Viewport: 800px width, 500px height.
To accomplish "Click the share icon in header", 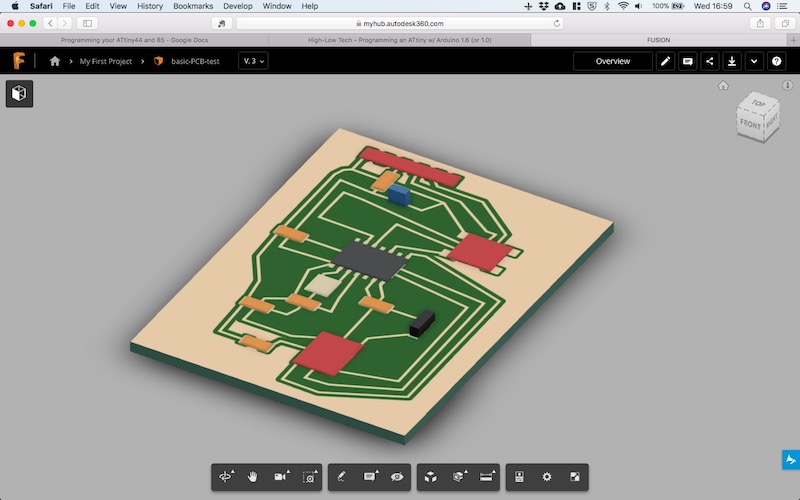I will click(710, 61).
